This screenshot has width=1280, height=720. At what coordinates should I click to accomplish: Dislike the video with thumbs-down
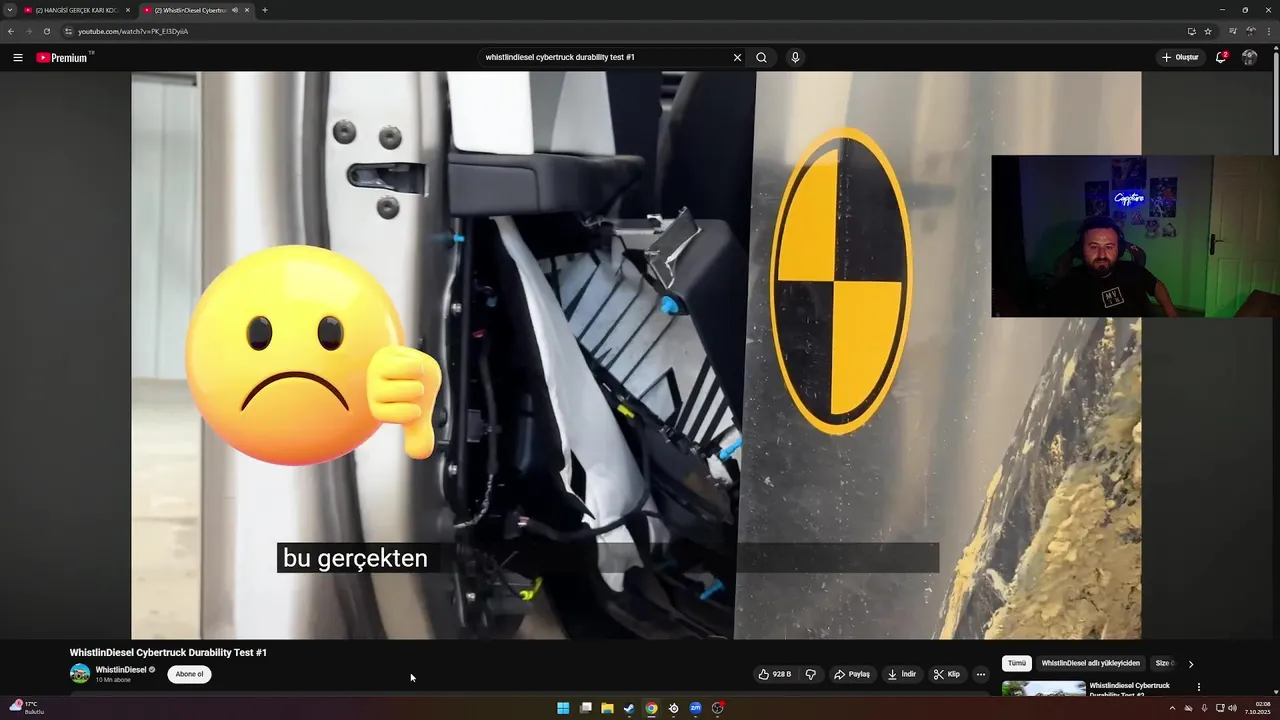(811, 674)
